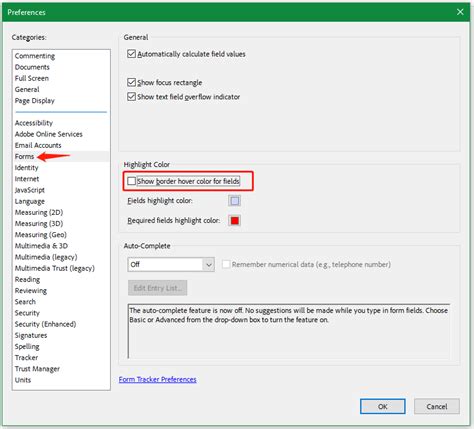Select the Internet category
Image resolution: width=474 pixels, height=429 pixels.
(x=27, y=179)
